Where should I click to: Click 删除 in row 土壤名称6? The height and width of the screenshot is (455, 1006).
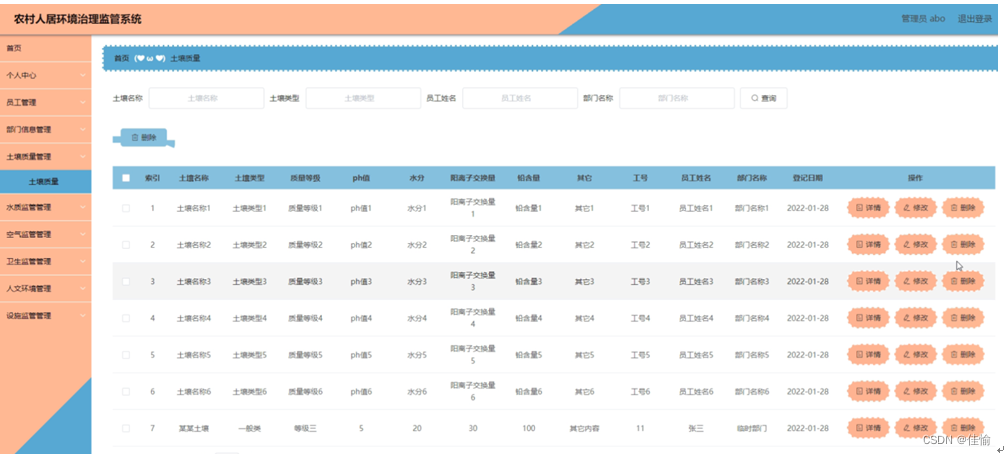coord(963,391)
